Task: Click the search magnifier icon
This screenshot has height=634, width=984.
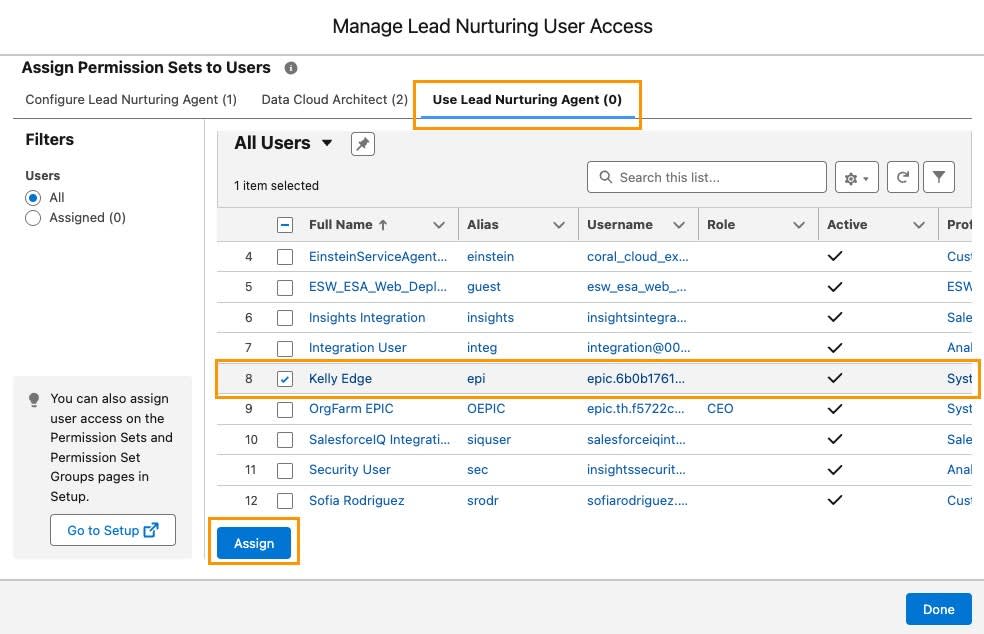Action: pyautogui.click(x=605, y=177)
